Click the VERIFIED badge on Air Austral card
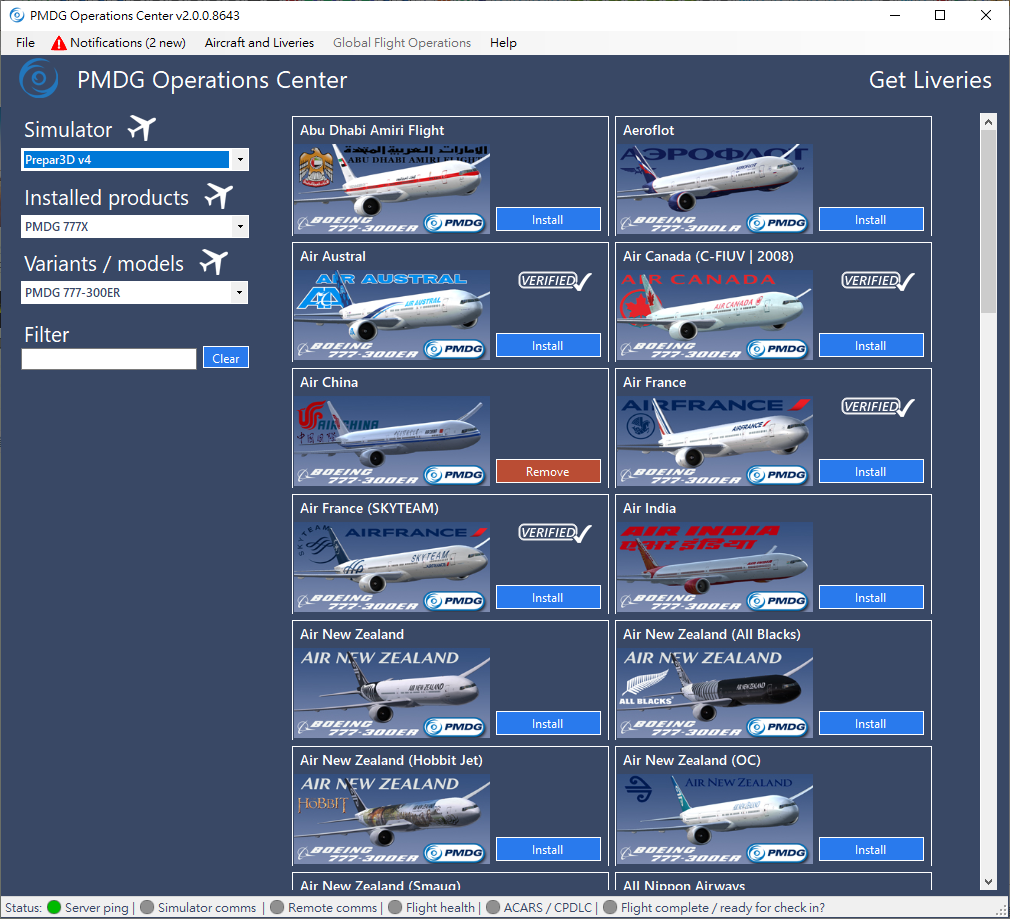 (555, 281)
